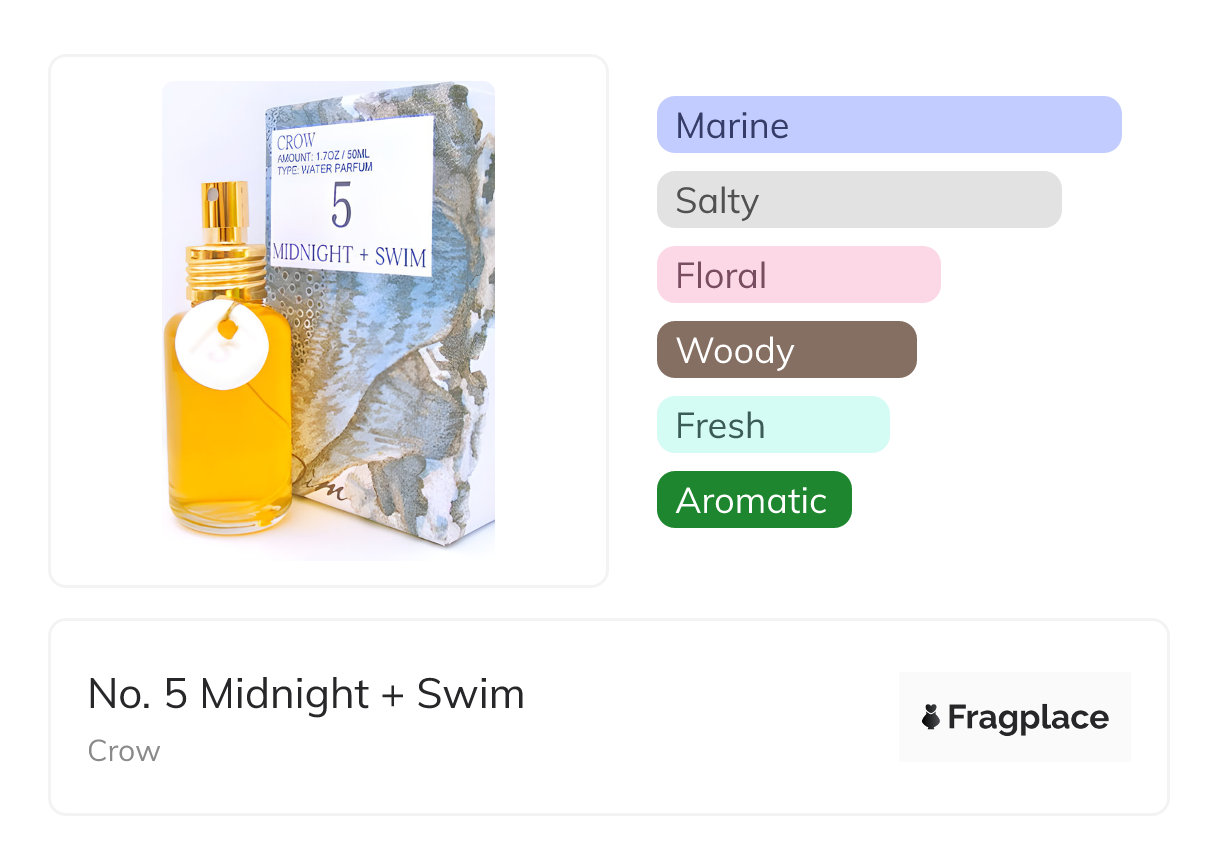The height and width of the screenshot is (864, 1218).
Task: Open the No. 5 Midnight + Swim title
Action: (x=306, y=694)
